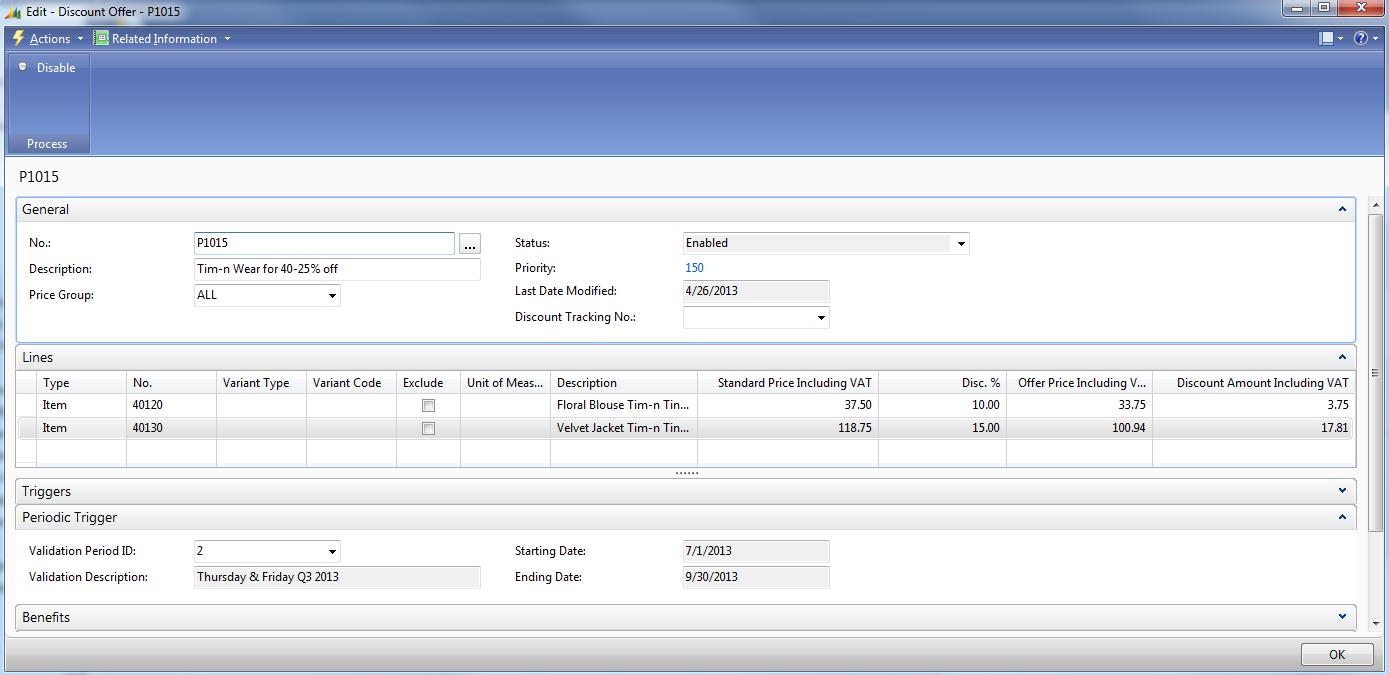Image resolution: width=1389 pixels, height=675 pixels.
Task: Open the Related Information menu
Action: click(x=164, y=38)
